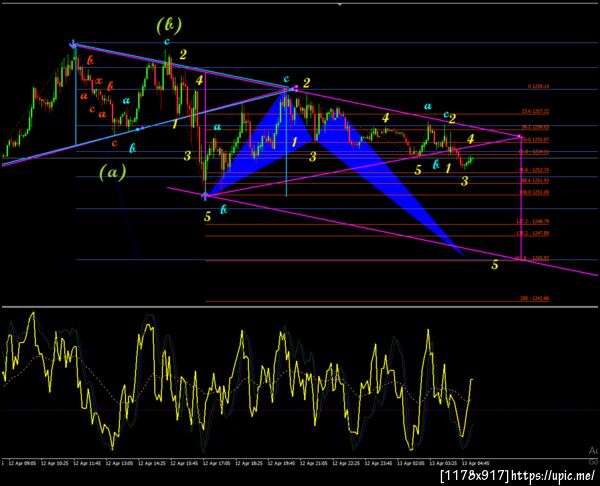
Task: Select the cyan c label under (b)
Action: pyautogui.click(x=166, y=41)
